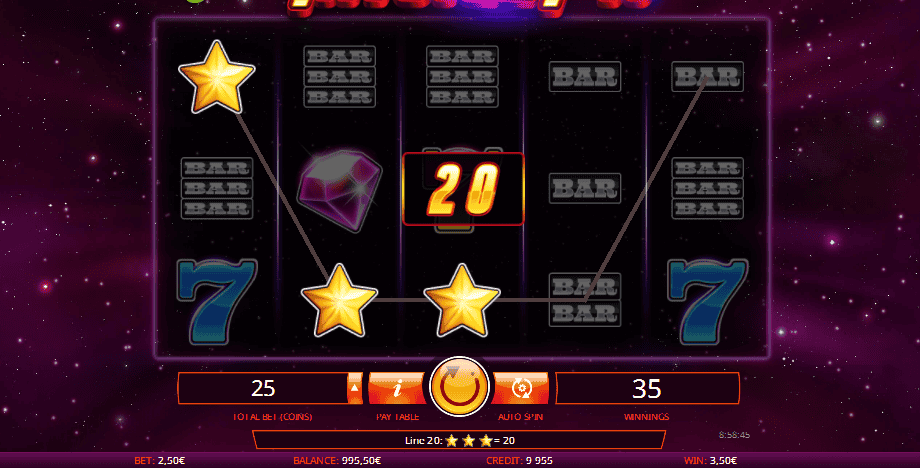Click the BALANCE amount in status bar
920x468 pixels.
(337, 461)
